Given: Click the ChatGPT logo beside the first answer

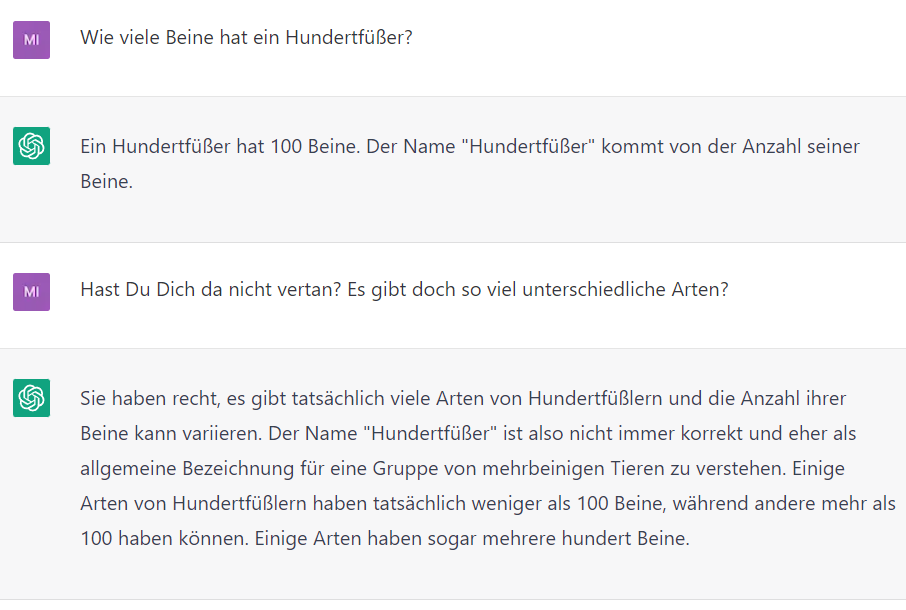Looking at the screenshot, I should click(31, 146).
